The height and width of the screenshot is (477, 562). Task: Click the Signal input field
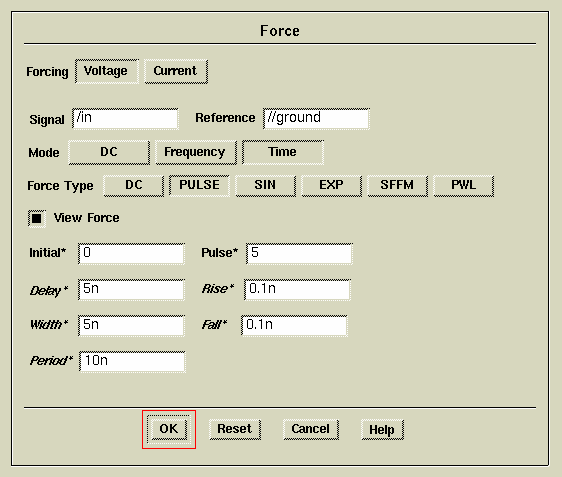pyautogui.click(x=125, y=119)
